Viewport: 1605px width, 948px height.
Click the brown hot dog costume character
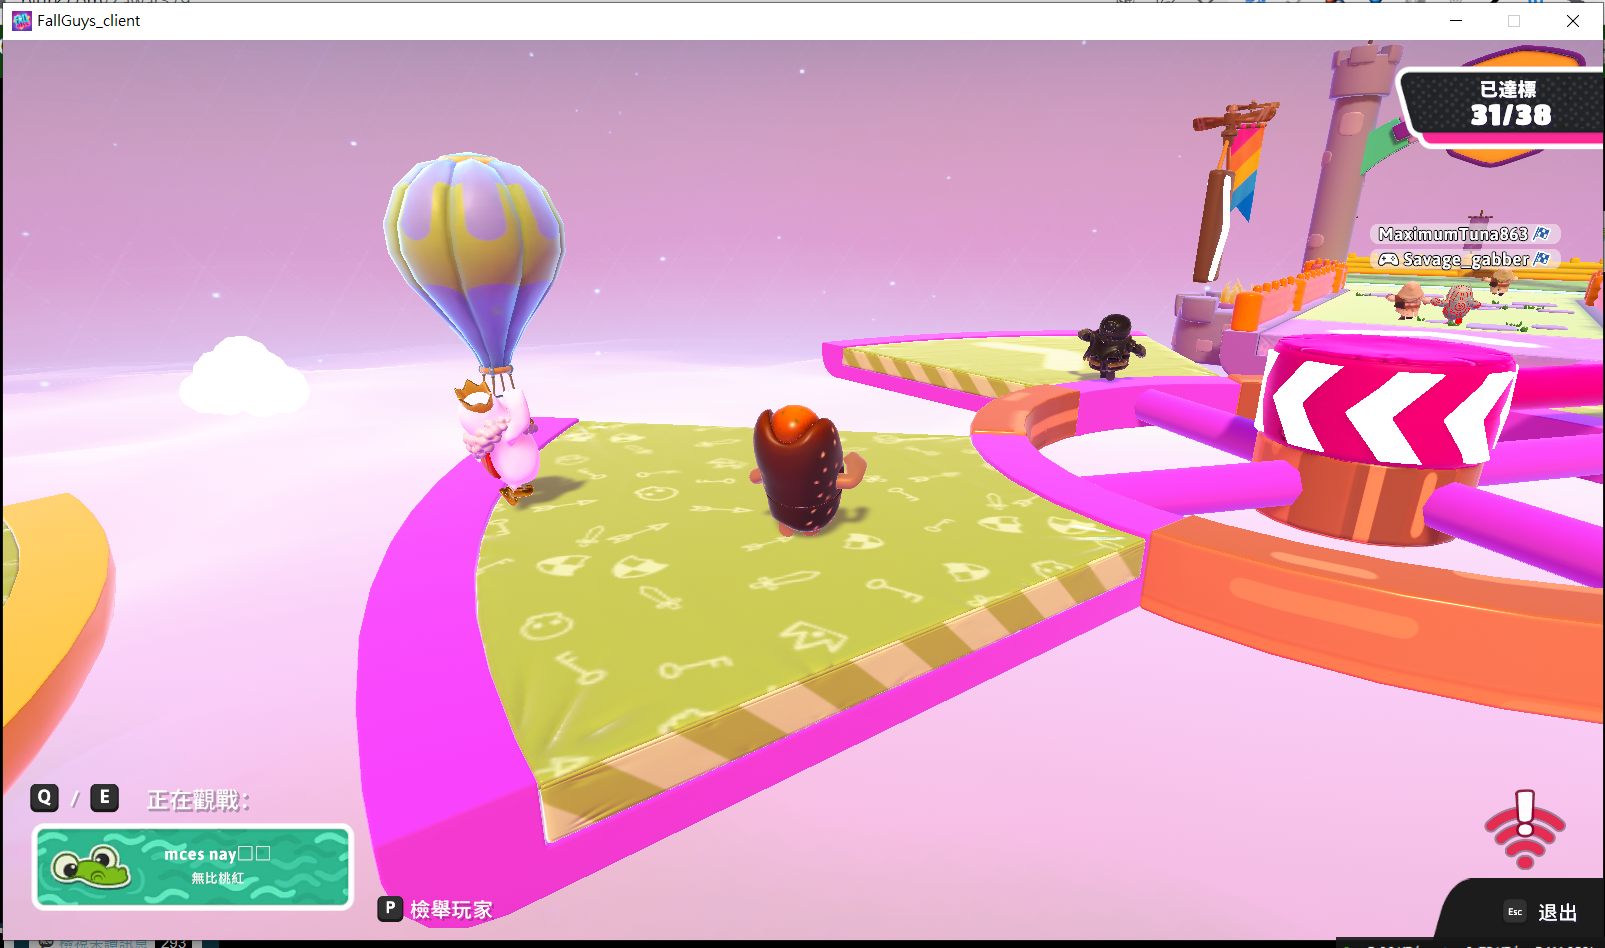(806, 469)
